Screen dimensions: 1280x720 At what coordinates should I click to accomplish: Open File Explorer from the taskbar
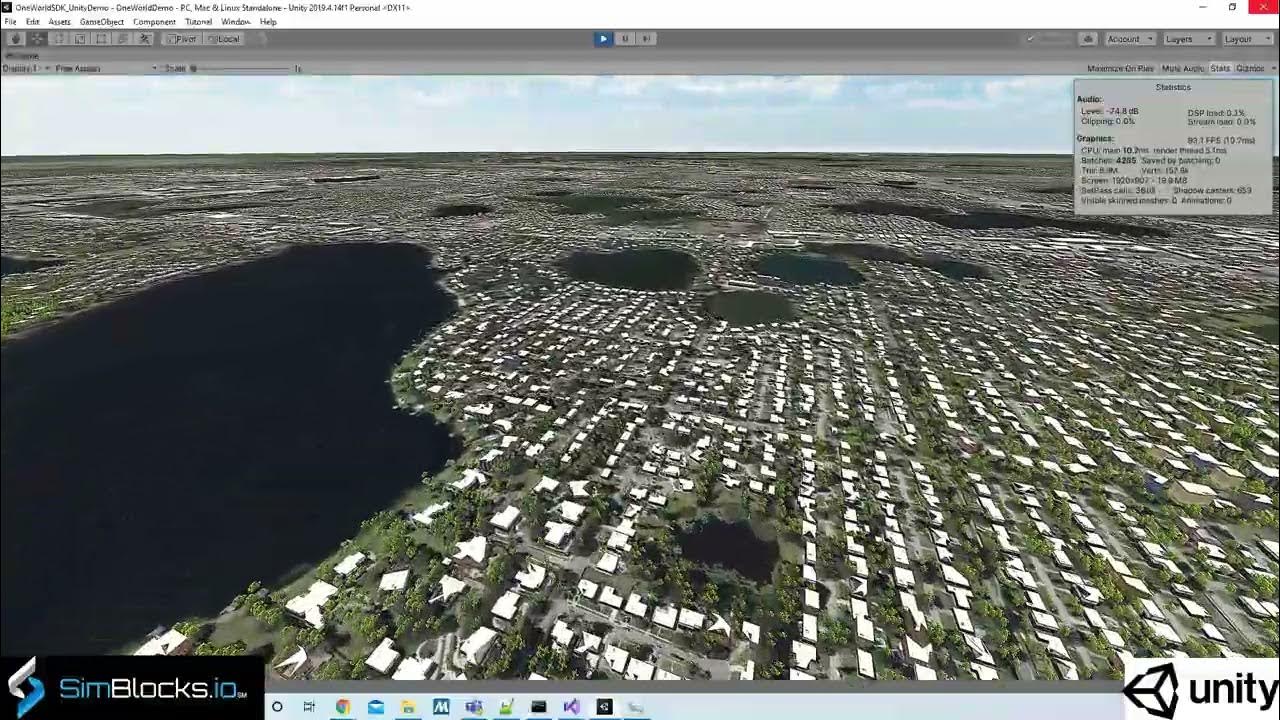(408, 707)
